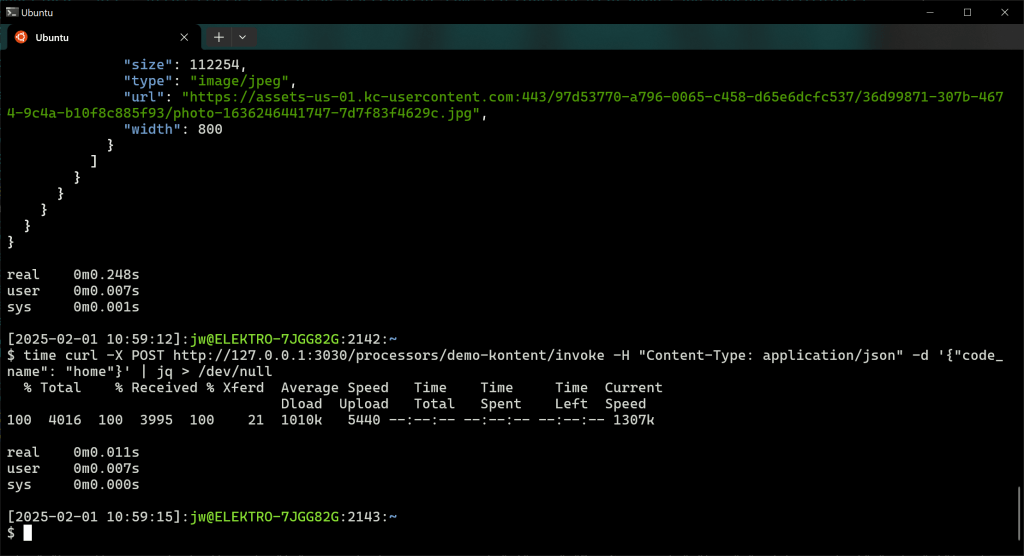Viewport: 1024px width, 556px height.
Task: Maximize the terminal window
Action: coord(967,12)
